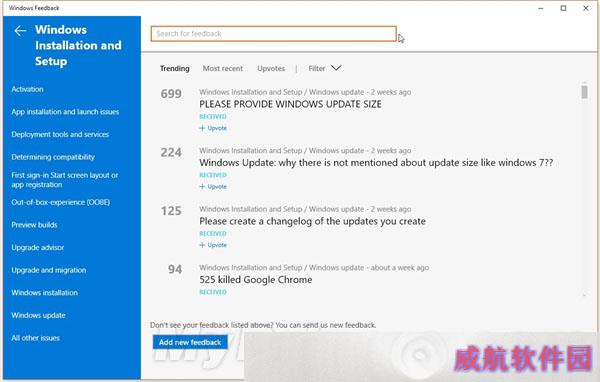
Task: Click the Add new feedback button
Action: 190,342
